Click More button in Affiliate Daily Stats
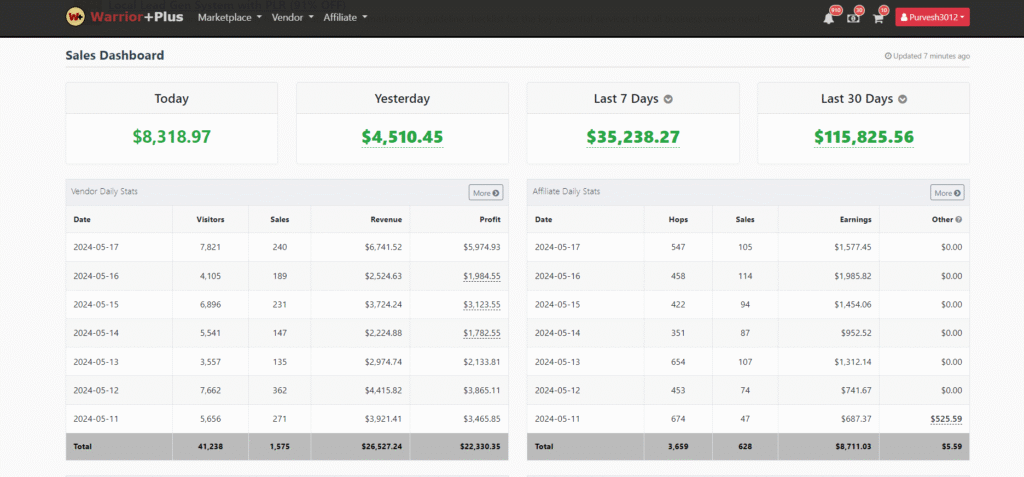Viewport: 1024px width, 477px height. click(x=947, y=193)
